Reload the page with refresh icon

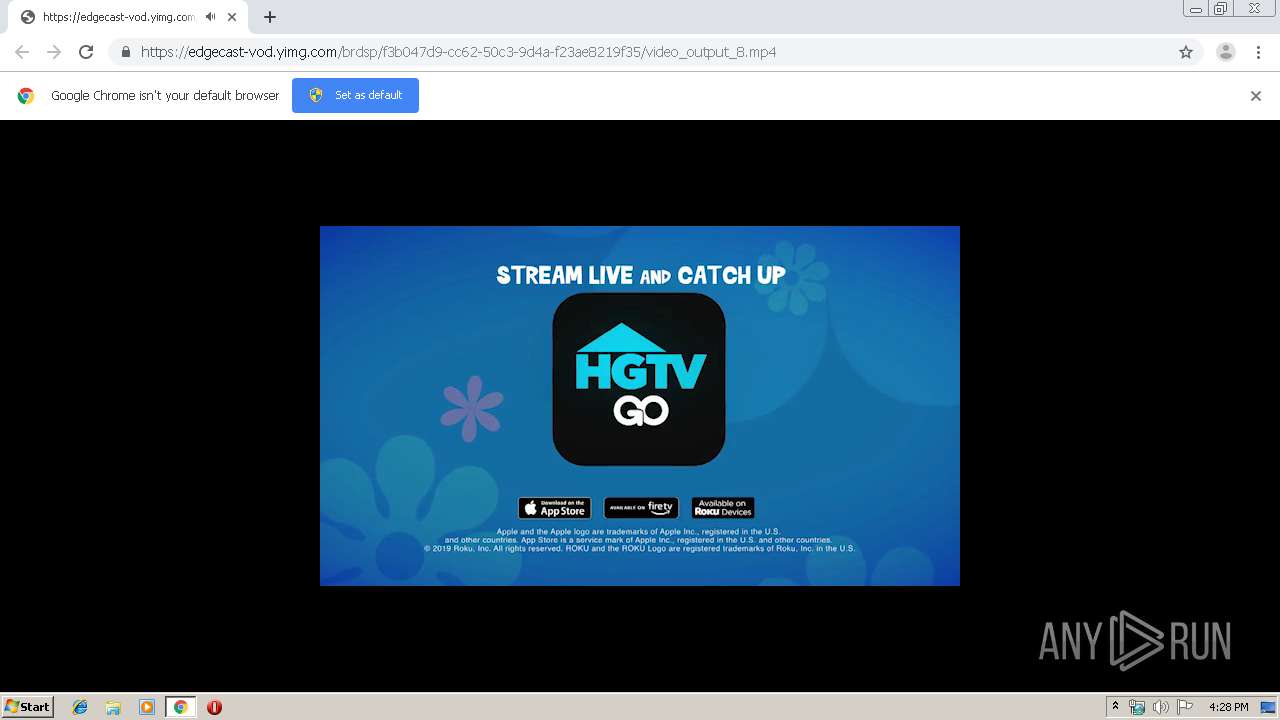click(86, 52)
